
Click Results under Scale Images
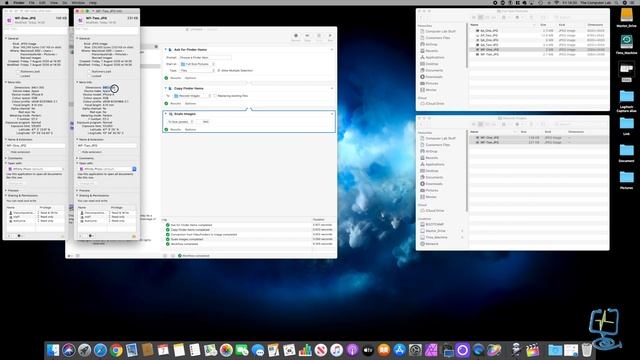coord(176,129)
